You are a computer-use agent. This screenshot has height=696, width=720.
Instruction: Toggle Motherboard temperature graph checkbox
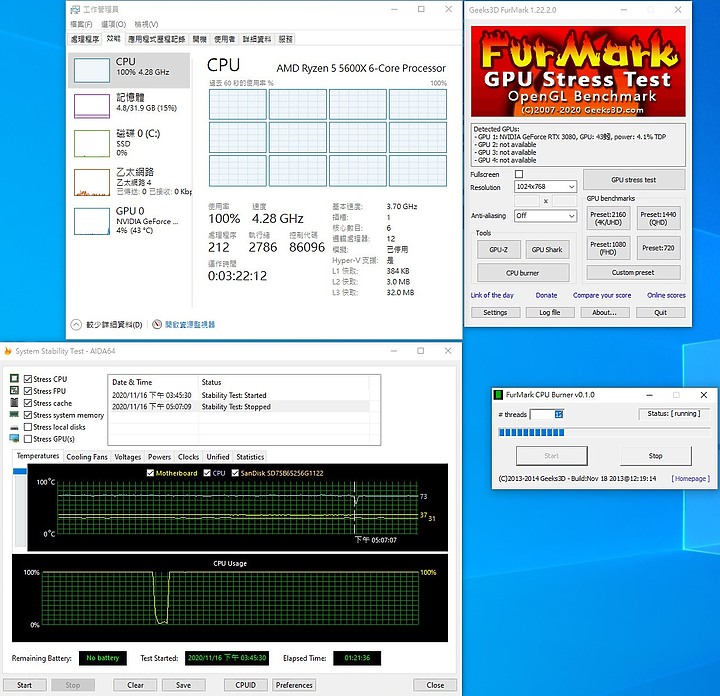pyautogui.click(x=150, y=473)
